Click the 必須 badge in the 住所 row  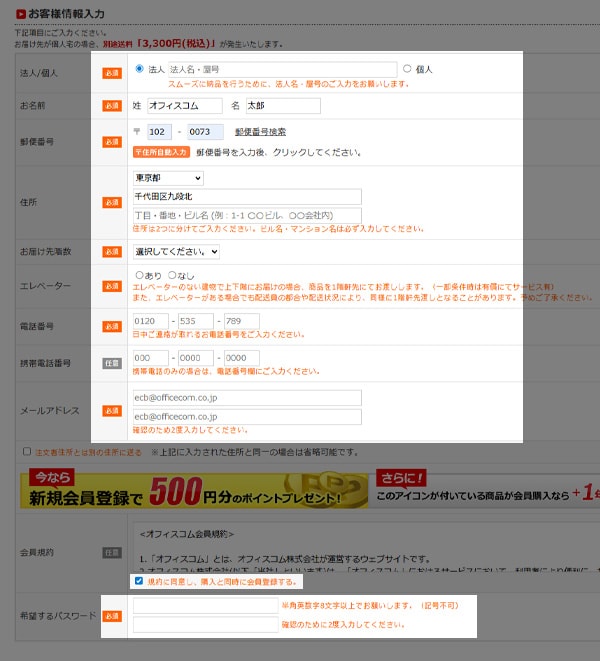(112, 202)
